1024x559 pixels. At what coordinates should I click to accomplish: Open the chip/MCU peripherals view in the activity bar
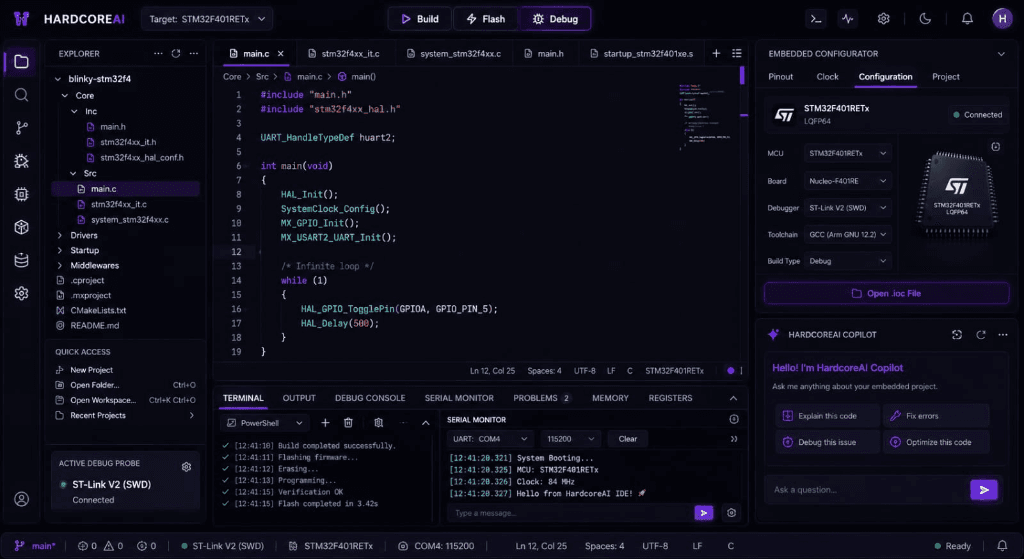click(22, 194)
